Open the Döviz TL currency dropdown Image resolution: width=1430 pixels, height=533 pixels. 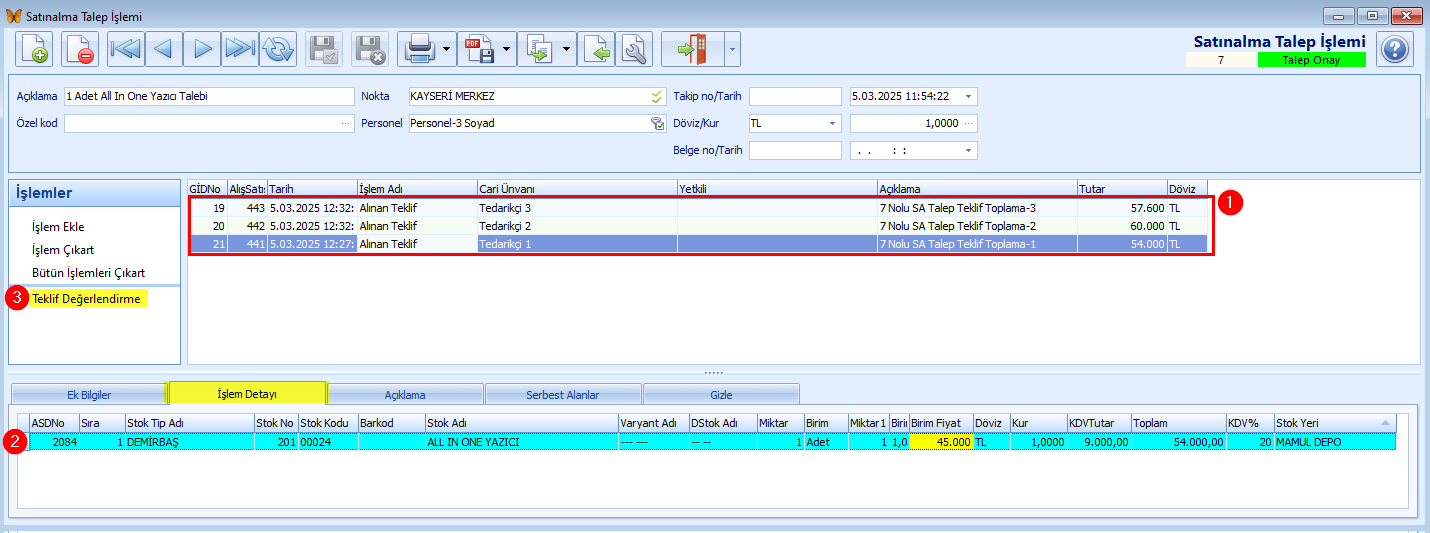(x=832, y=123)
